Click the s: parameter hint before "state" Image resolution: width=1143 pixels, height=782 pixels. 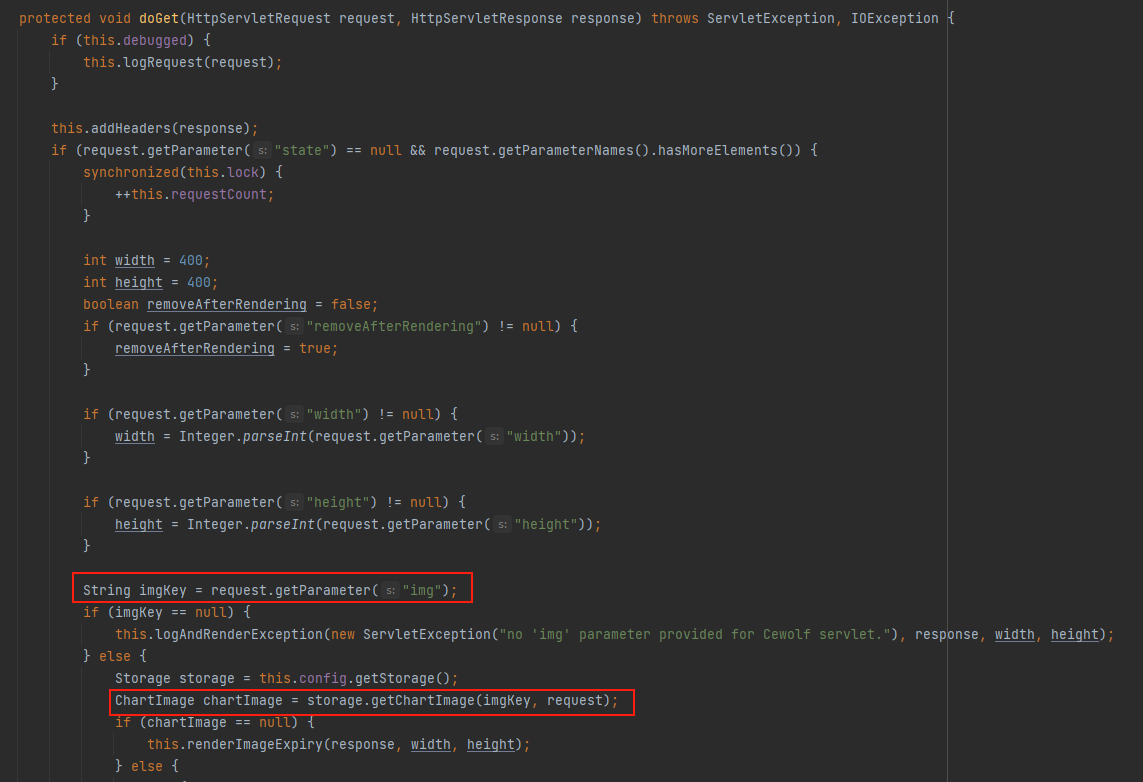click(262, 151)
